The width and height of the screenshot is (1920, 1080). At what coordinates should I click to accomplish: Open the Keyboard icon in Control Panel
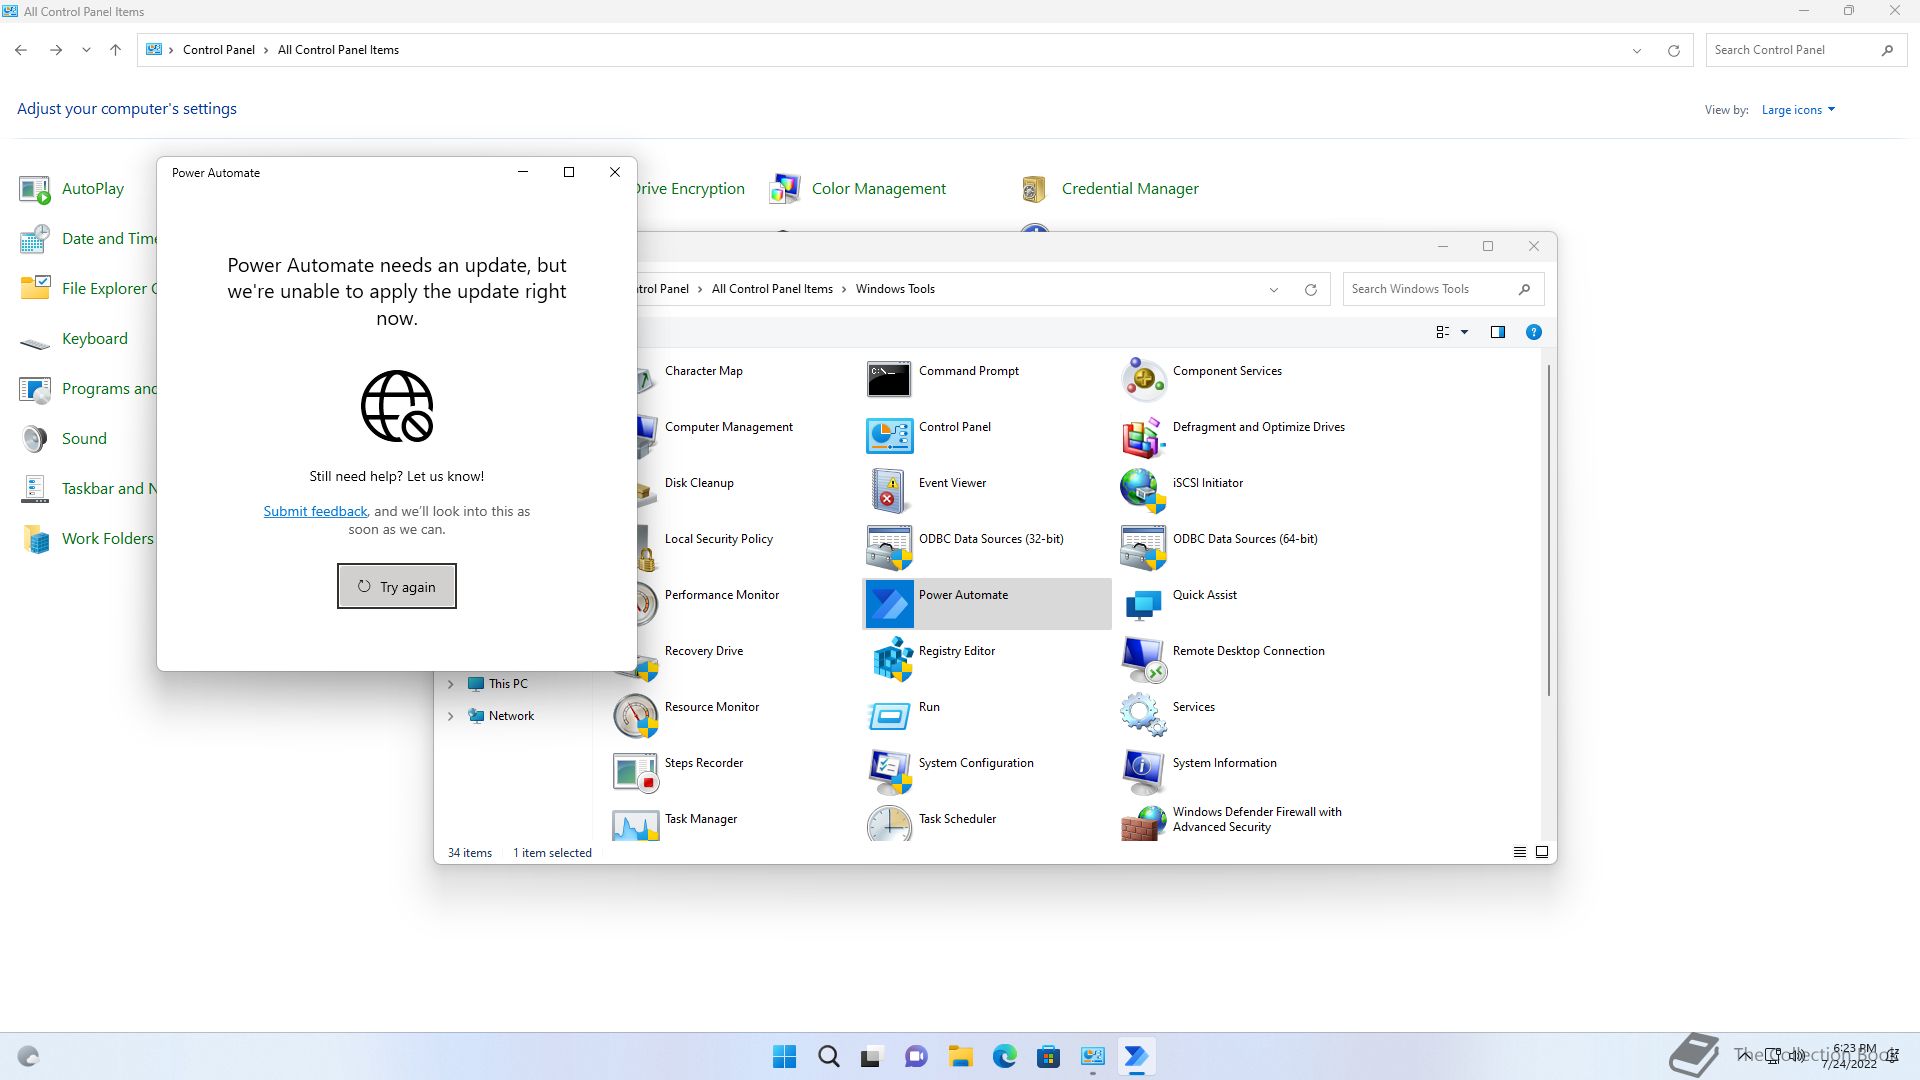pos(35,341)
